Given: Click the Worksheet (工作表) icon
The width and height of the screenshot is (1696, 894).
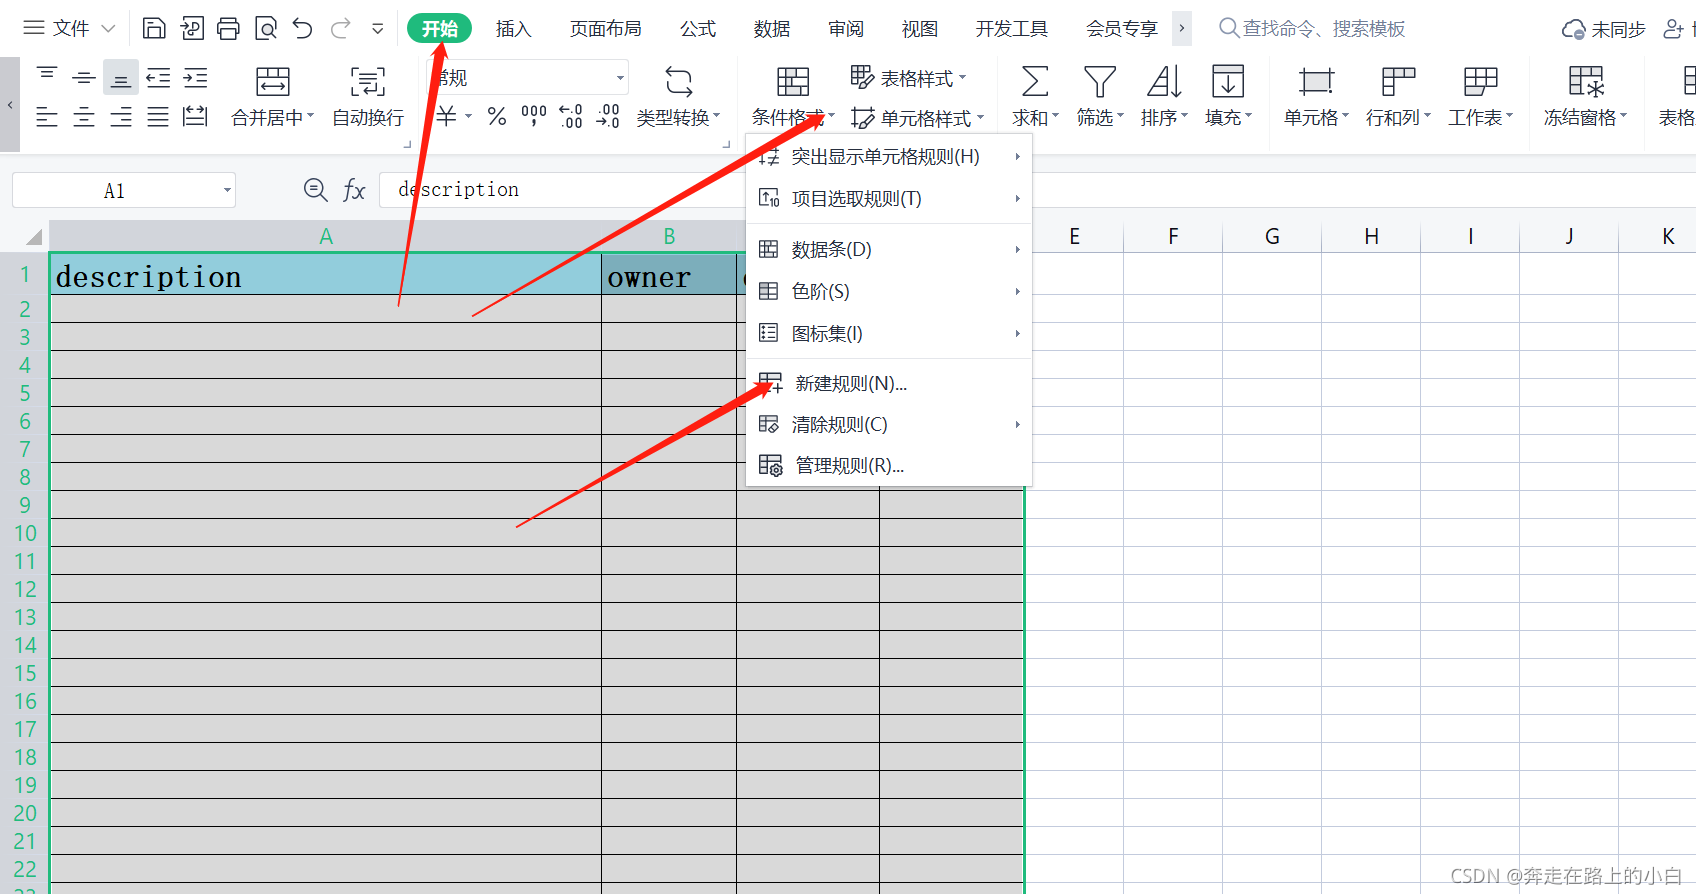Looking at the screenshot, I should tap(1480, 81).
